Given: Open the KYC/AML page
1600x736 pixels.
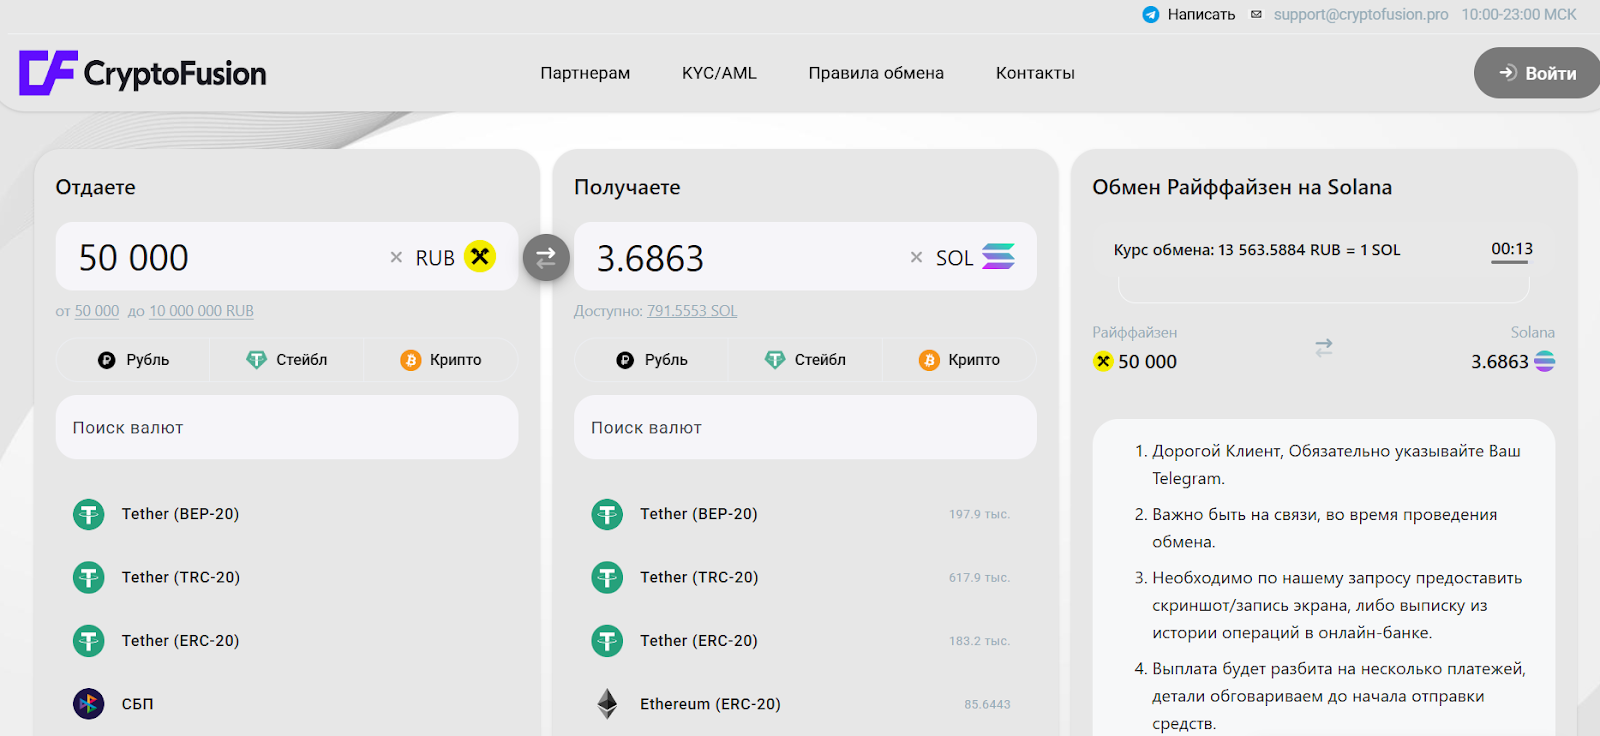Looking at the screenshot, I should tap(719, 73).
